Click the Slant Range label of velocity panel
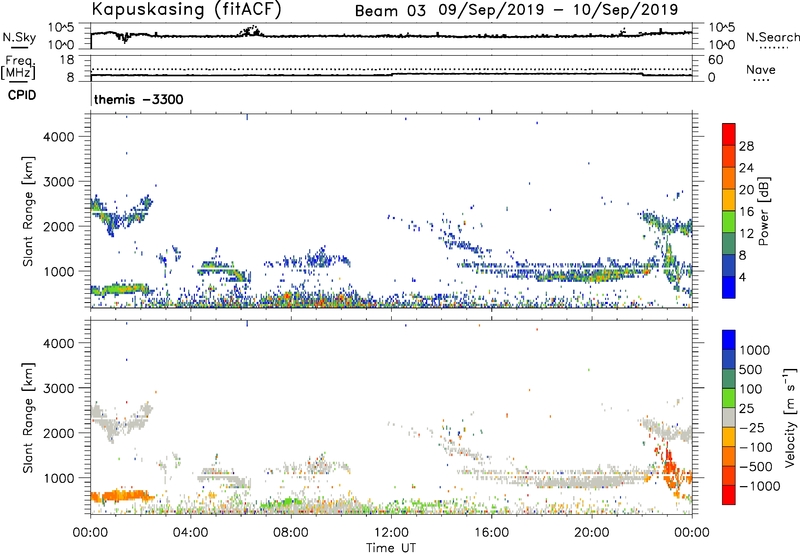 (28, 417)
